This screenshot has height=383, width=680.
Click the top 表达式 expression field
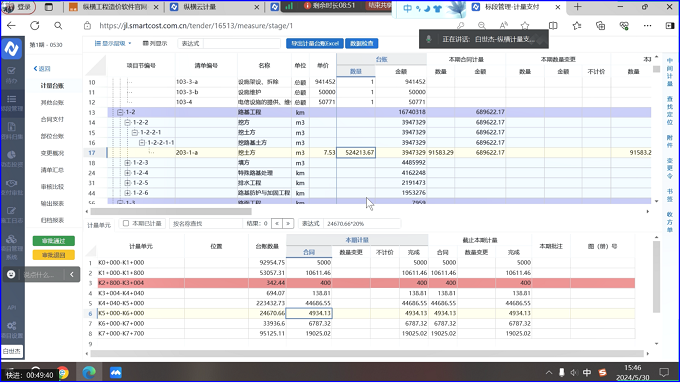tap(242, 43)
